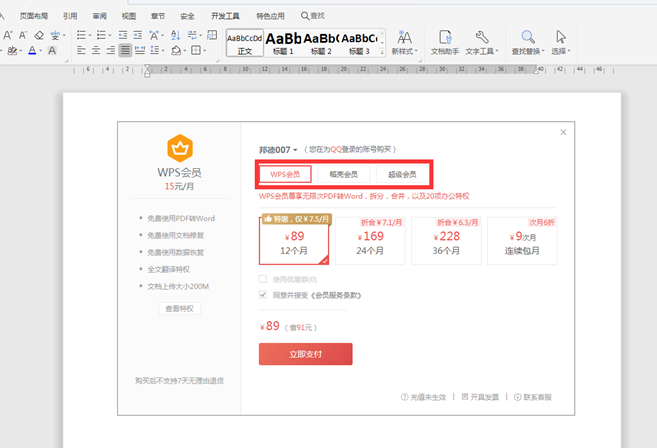Expand bulleted list dropdown arrow
Viewport: 657px width, 448px height.
pos(90,36)
